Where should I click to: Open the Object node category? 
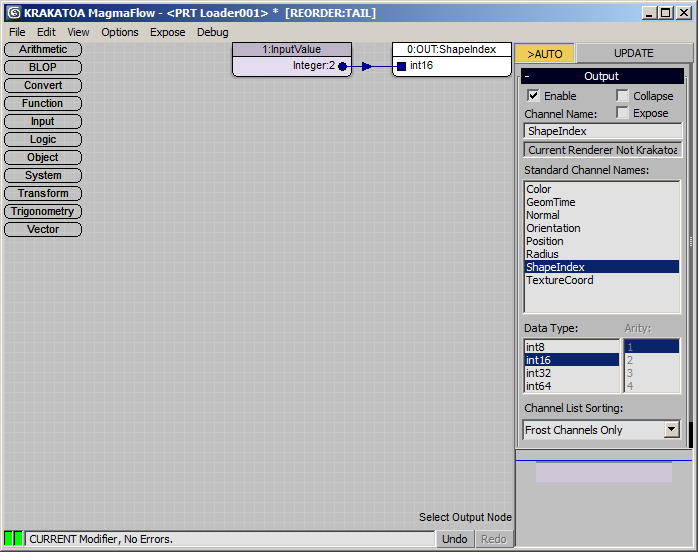(x=43, y=158)
